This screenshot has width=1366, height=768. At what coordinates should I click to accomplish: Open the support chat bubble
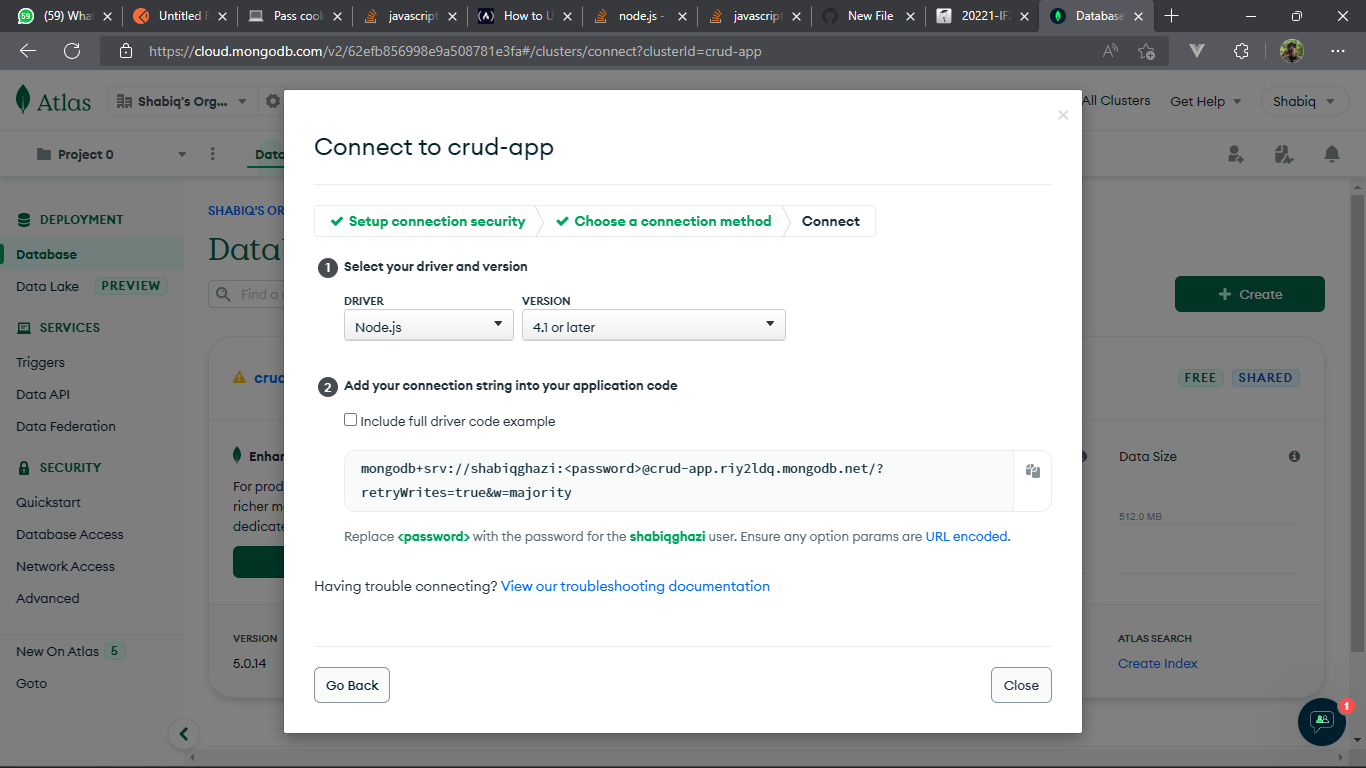coord(1320,722)
